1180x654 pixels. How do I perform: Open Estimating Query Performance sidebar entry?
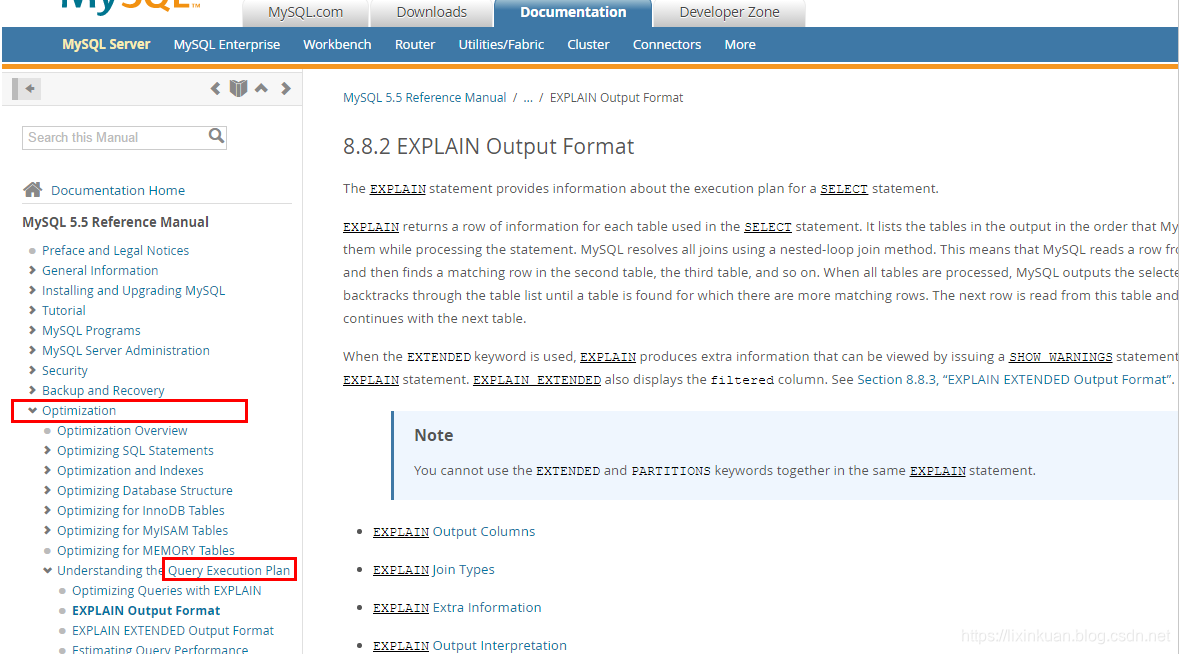pos(160,649)
